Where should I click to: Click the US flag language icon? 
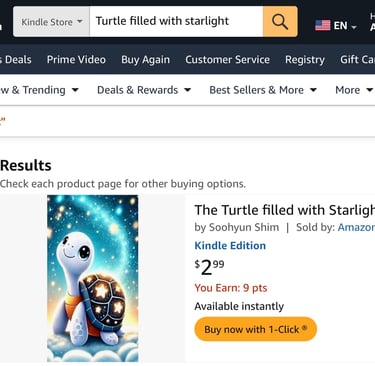point(322,25)
